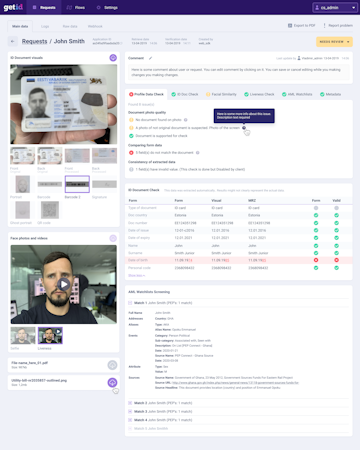Open the Requests section in top navigation
The height and width of the screenshot is (450, 360).
pos(44,7)
